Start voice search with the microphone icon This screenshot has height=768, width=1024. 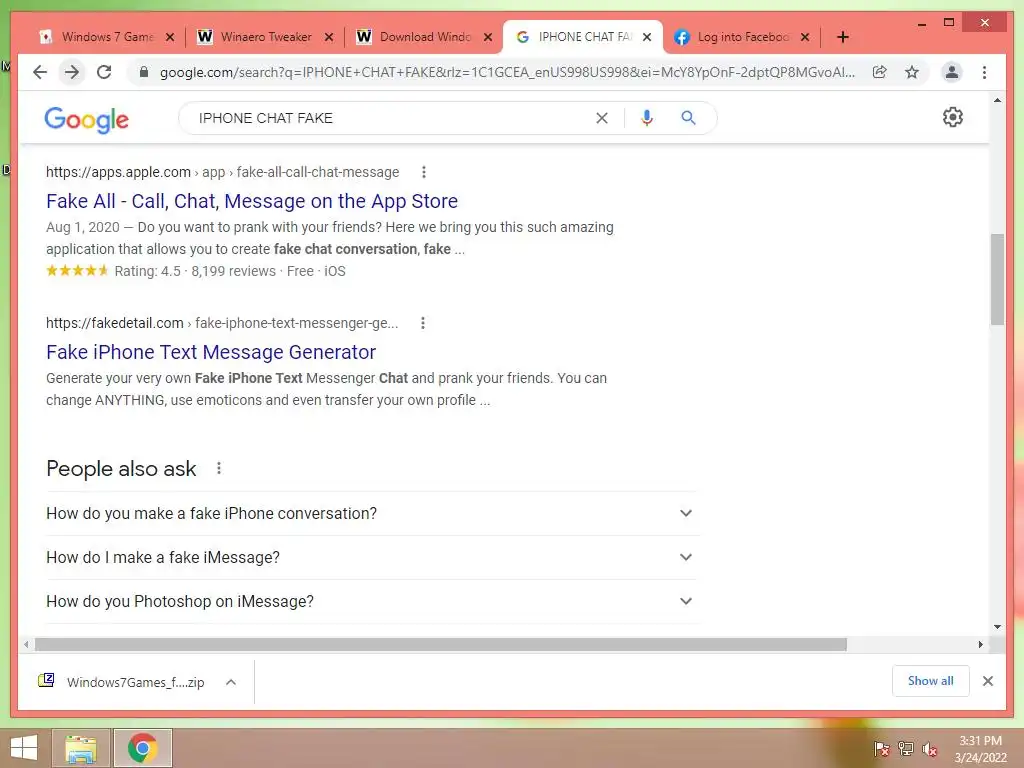(x=647, y=118)
